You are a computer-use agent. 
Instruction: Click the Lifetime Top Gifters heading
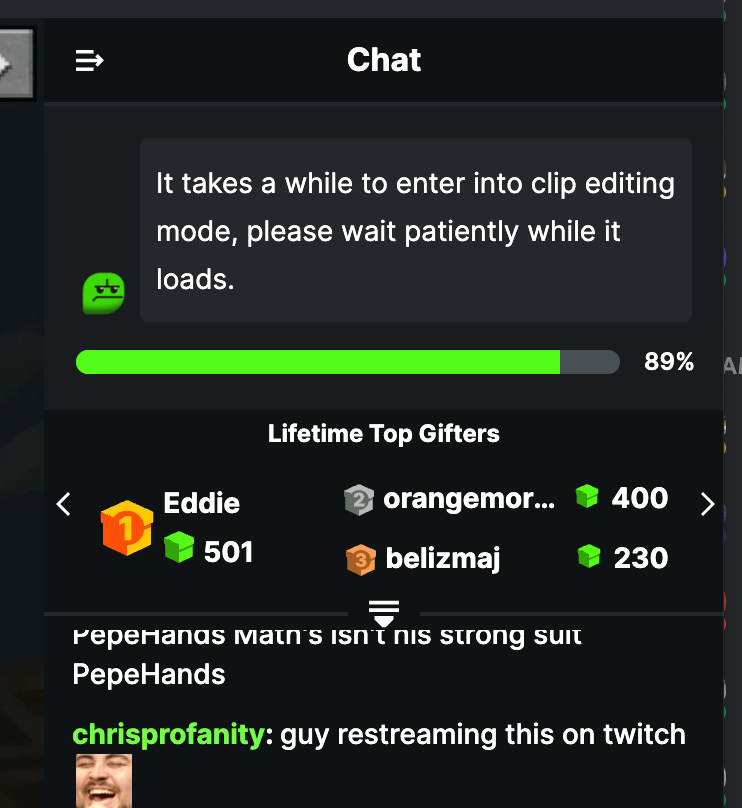coord(384,434)
